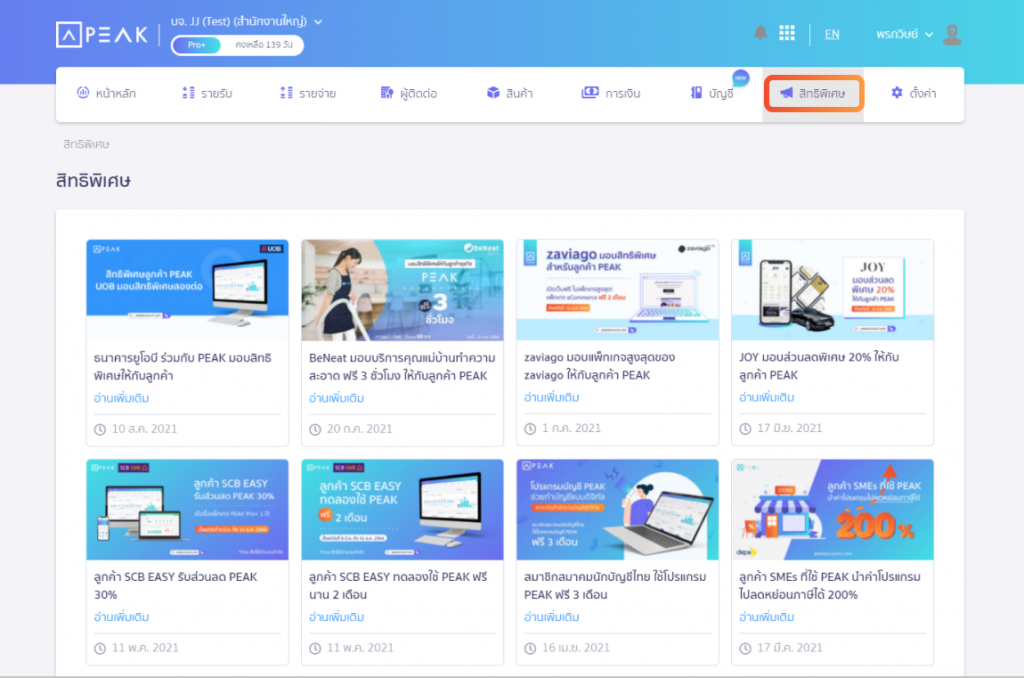This screenshot has height=678, width=1024.
Task: Click the 1 ก.ค. 2021 date
Action: coord(571,428)
